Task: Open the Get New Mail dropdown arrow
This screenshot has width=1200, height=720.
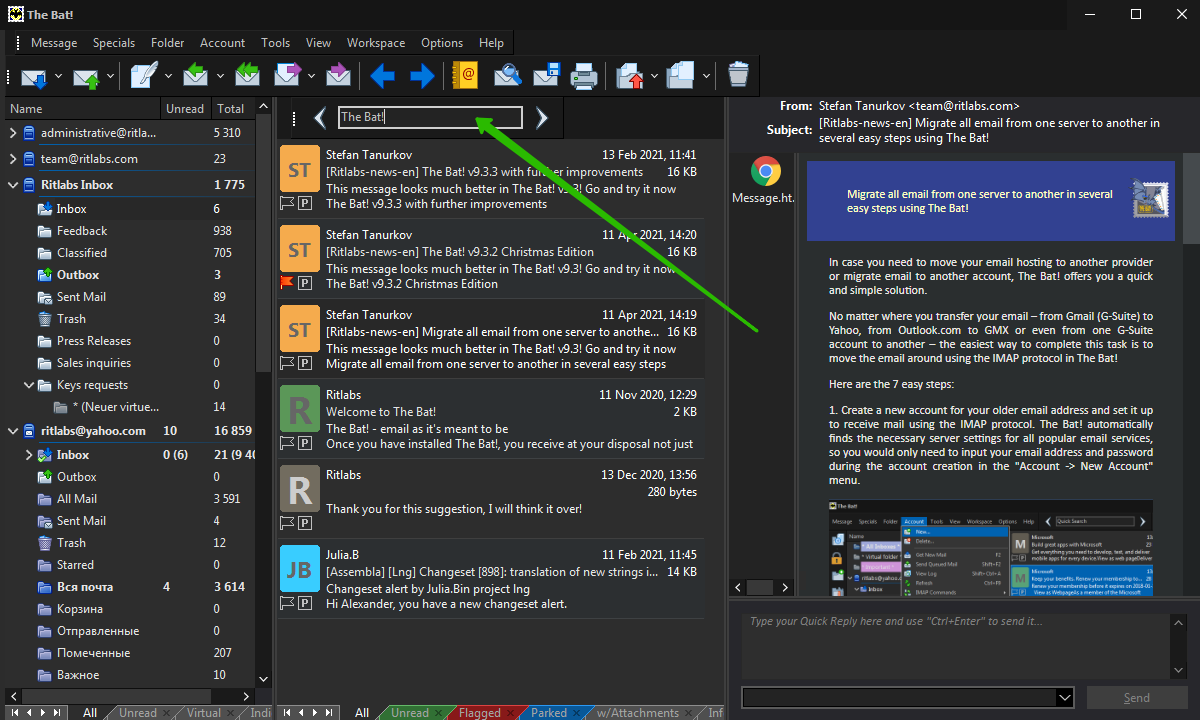Action: coord(59,76)
